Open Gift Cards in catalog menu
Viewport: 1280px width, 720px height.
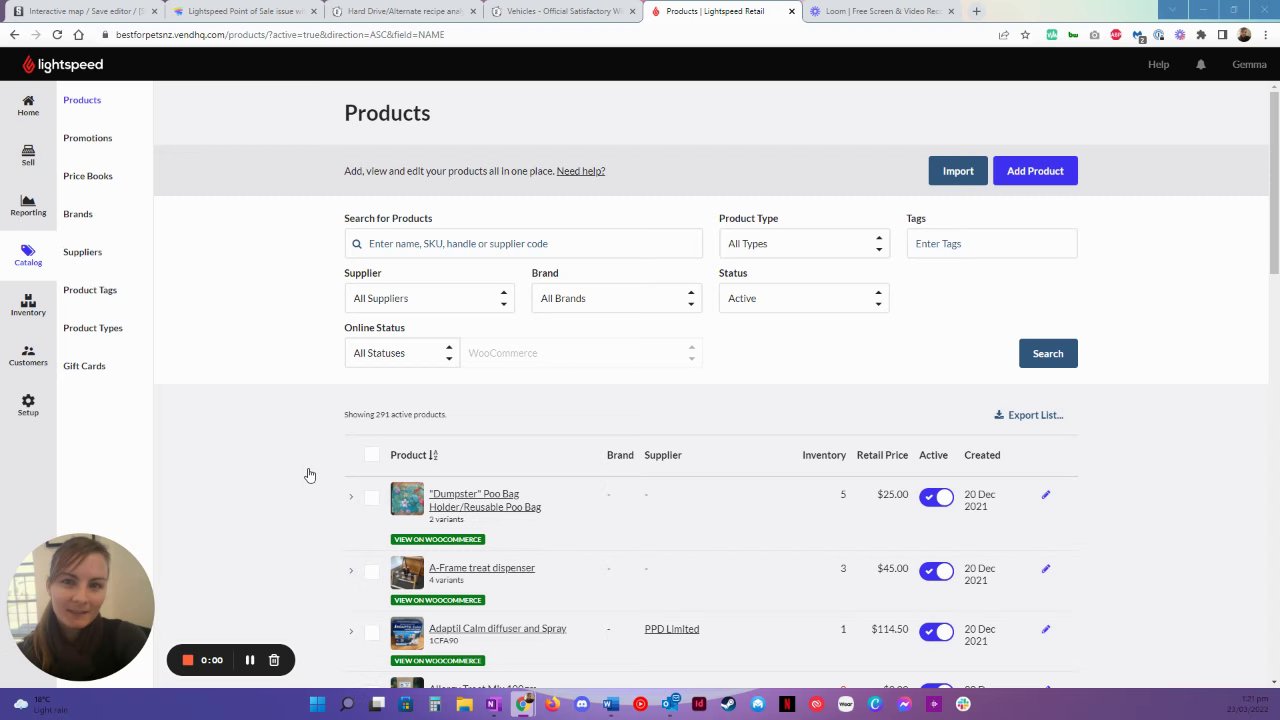pos(84,366)
